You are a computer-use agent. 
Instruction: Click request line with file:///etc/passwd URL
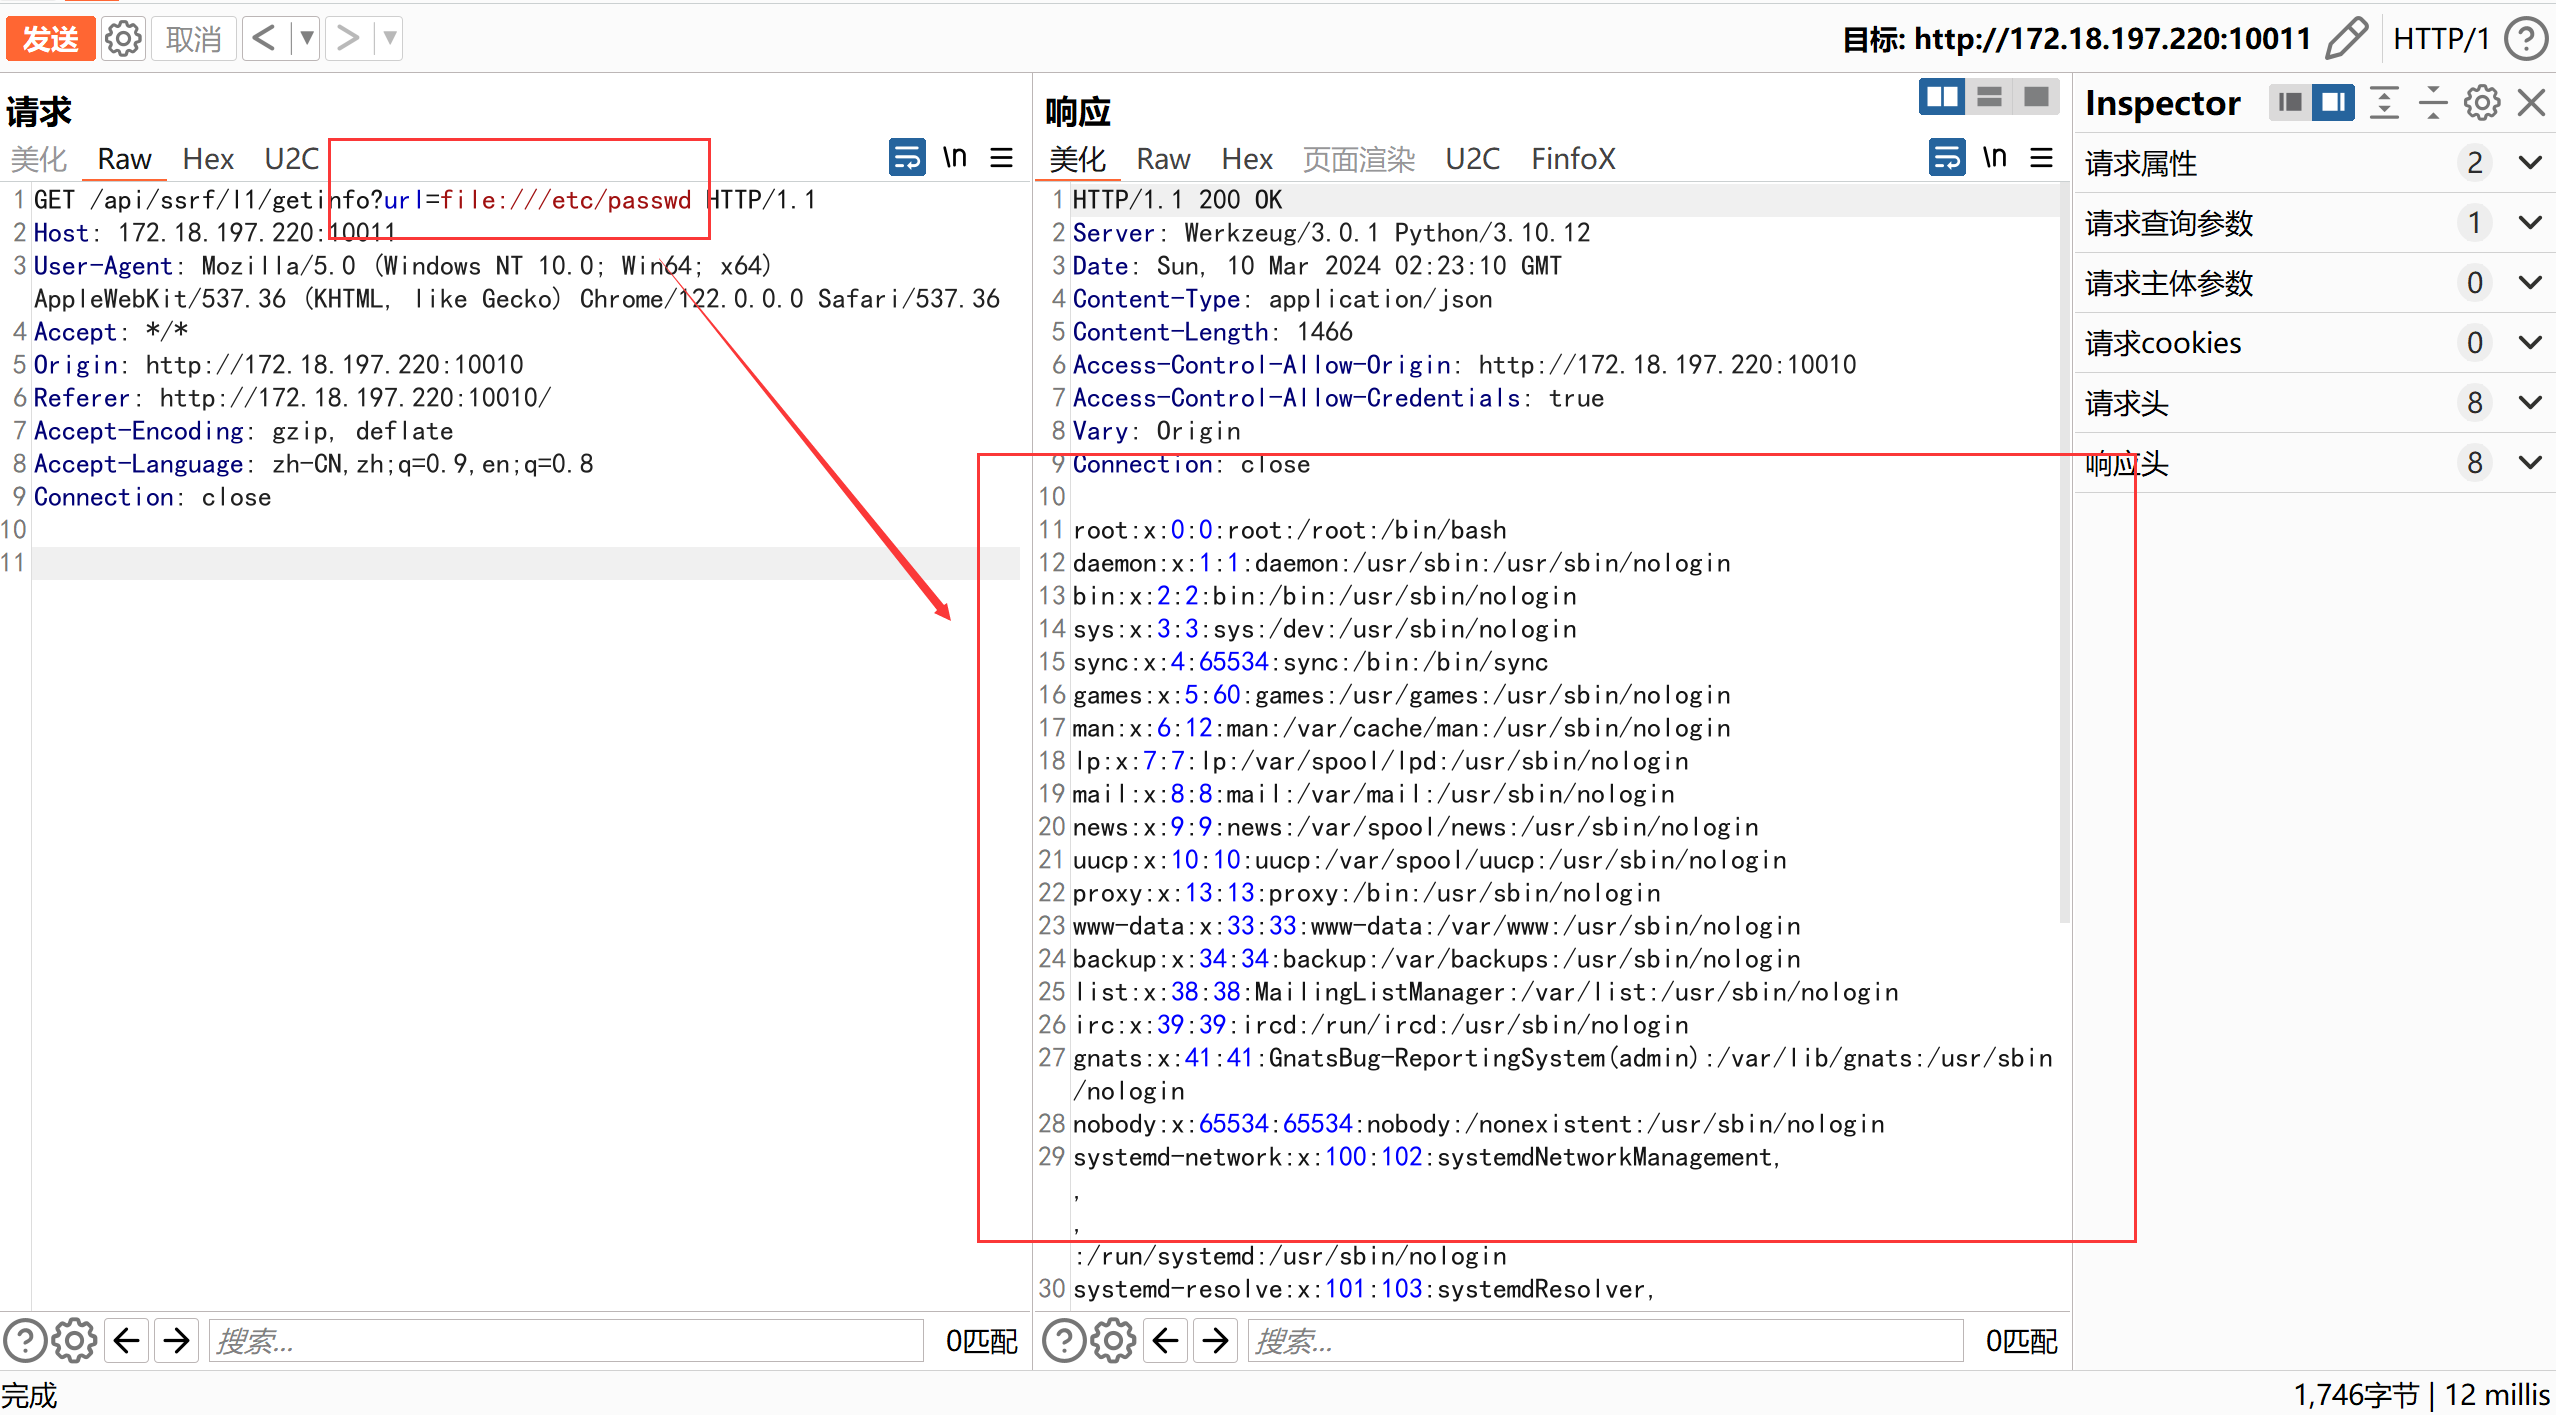425,200
